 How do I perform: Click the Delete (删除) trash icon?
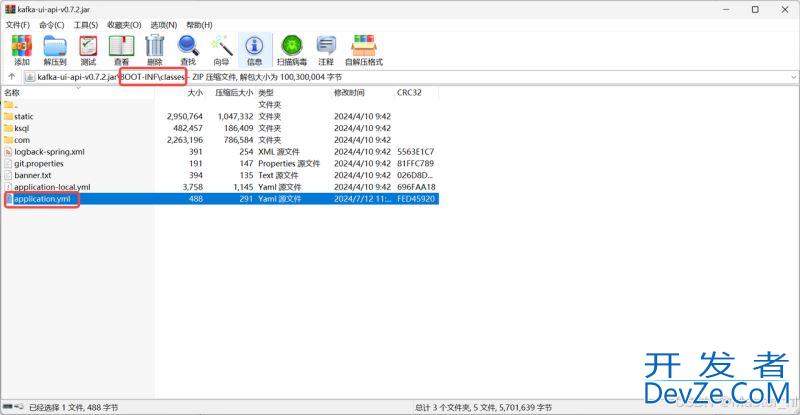point(155,51)
